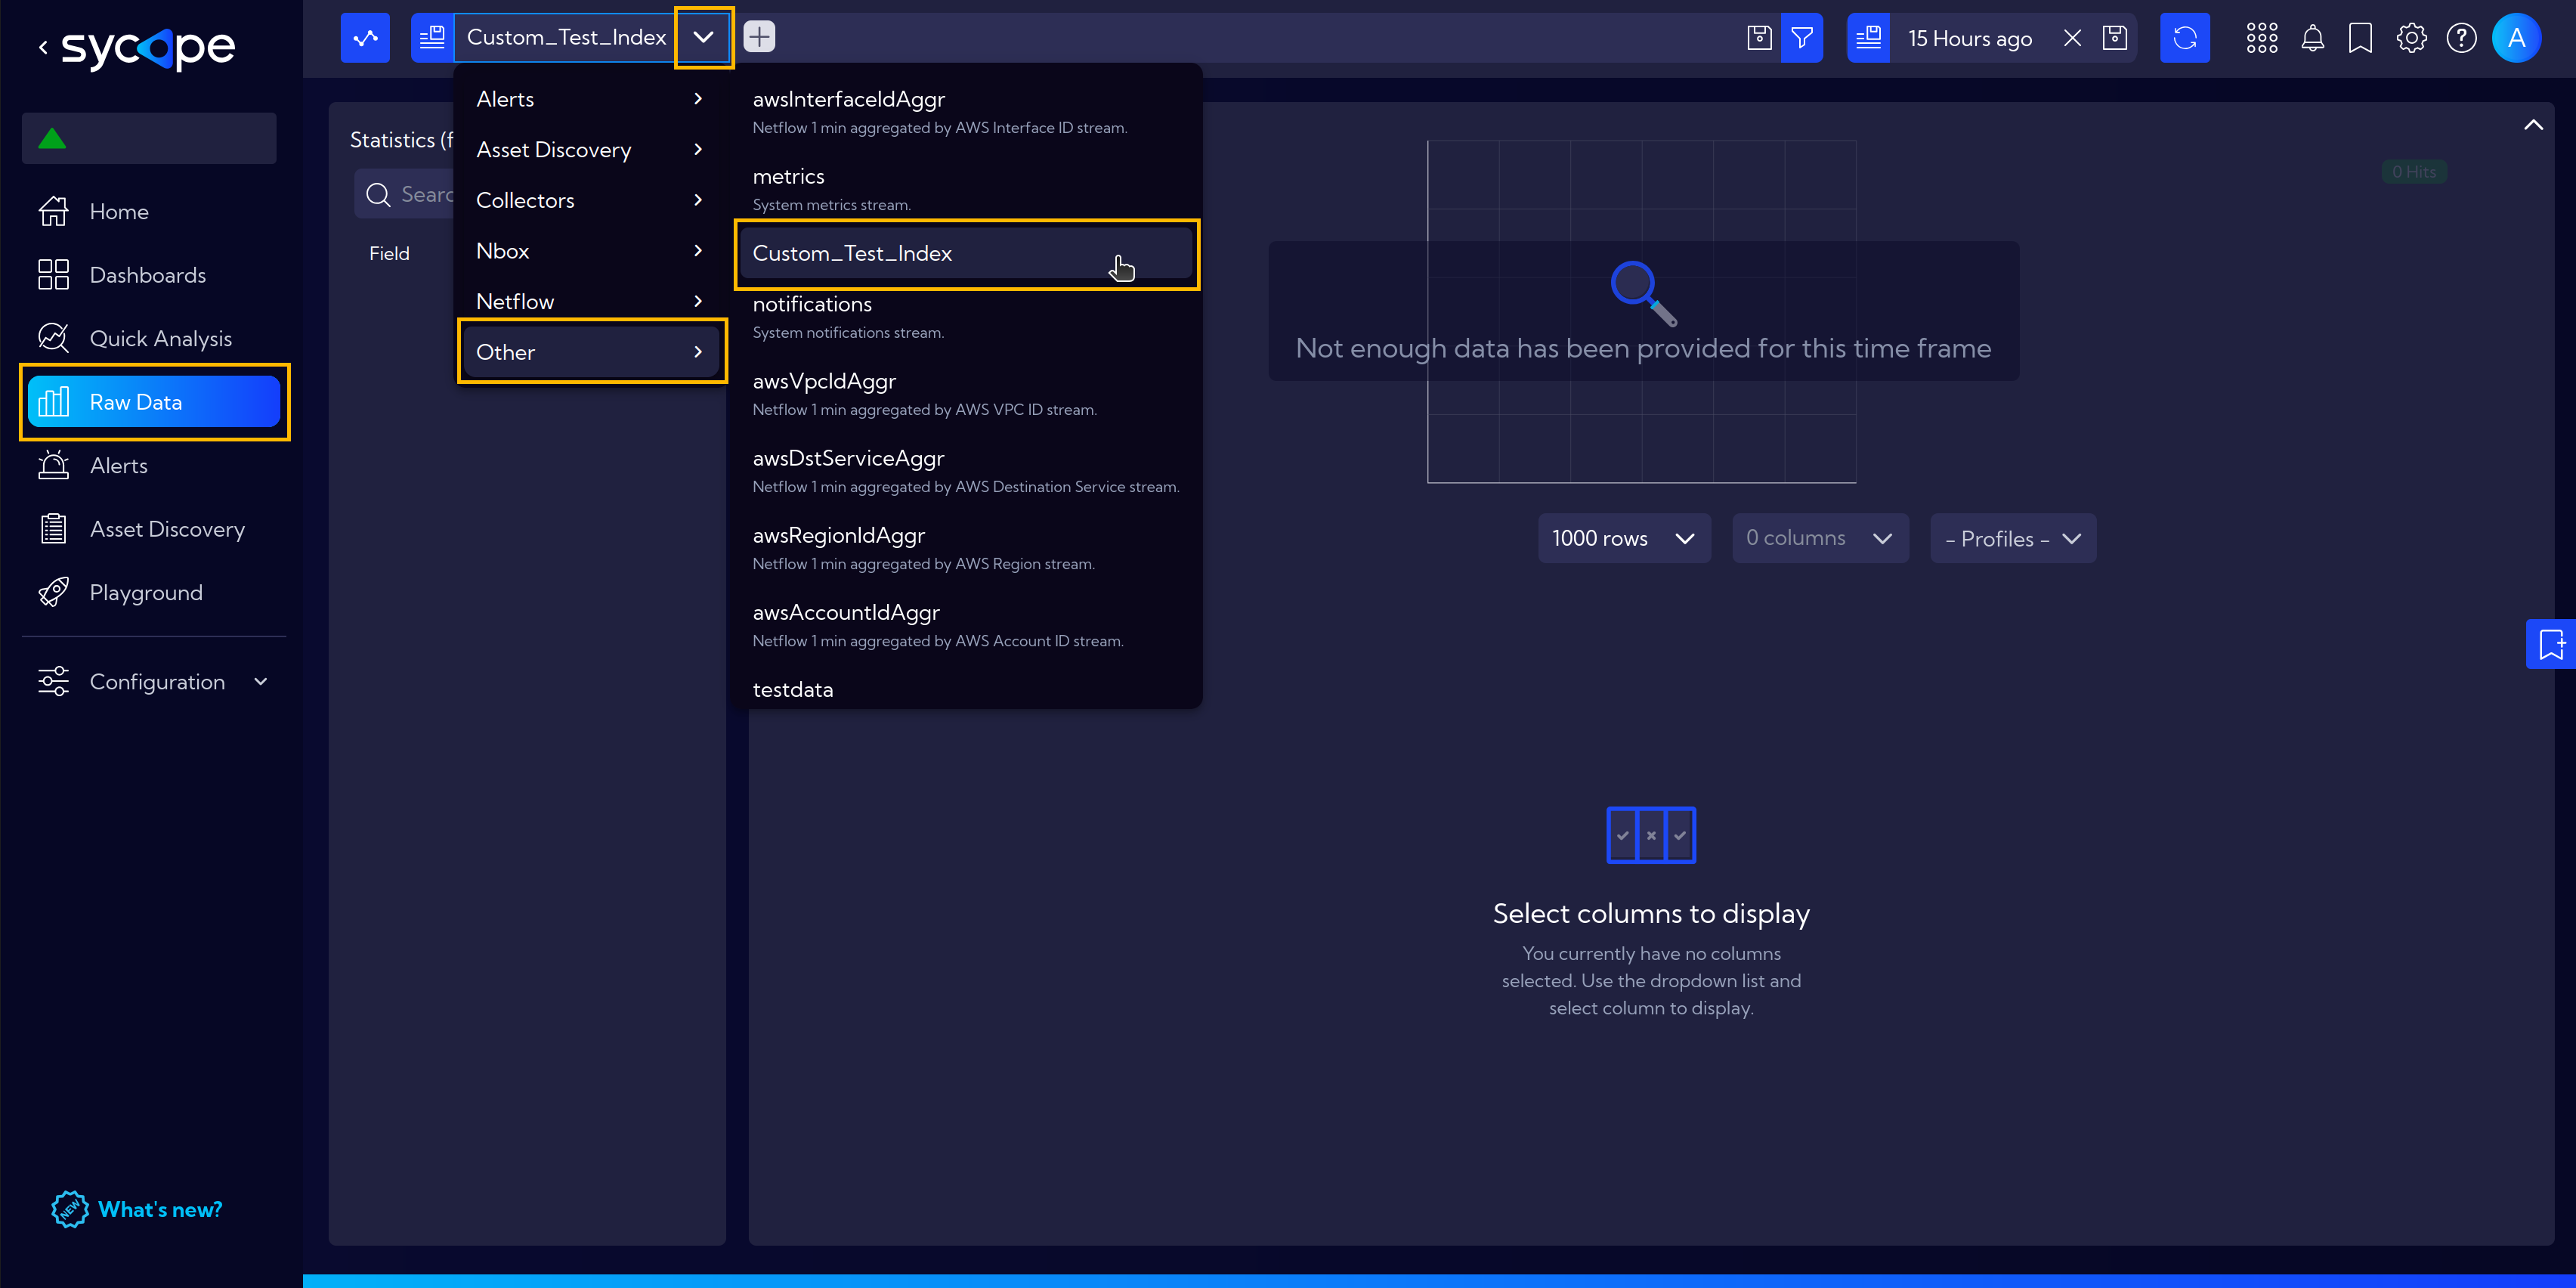The height and width of the screenshot is (1288, 2576).
Task: Choose the awsVpcIdAggr stream
Action: 967,394
